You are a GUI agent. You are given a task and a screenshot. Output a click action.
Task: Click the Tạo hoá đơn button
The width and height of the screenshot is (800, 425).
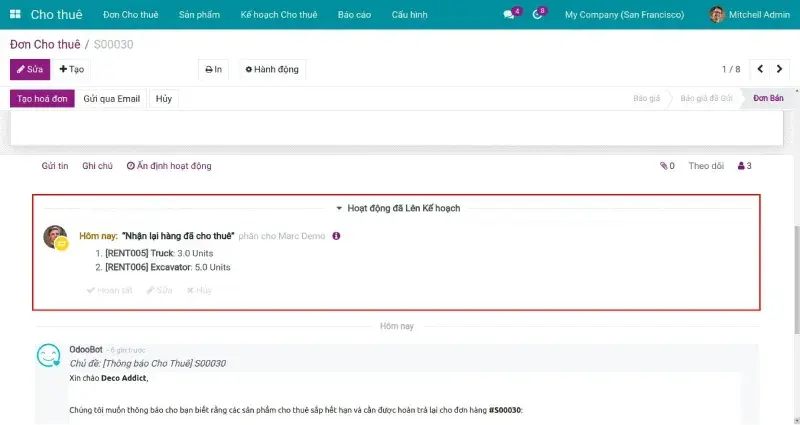(42, 99)
